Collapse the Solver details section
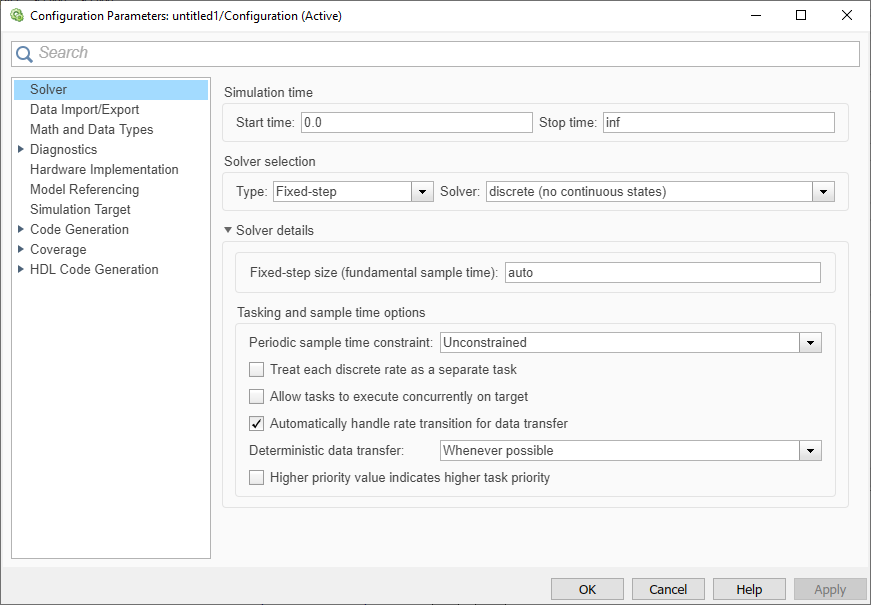Viewport: 871px width, 605px height. [229, 231]
